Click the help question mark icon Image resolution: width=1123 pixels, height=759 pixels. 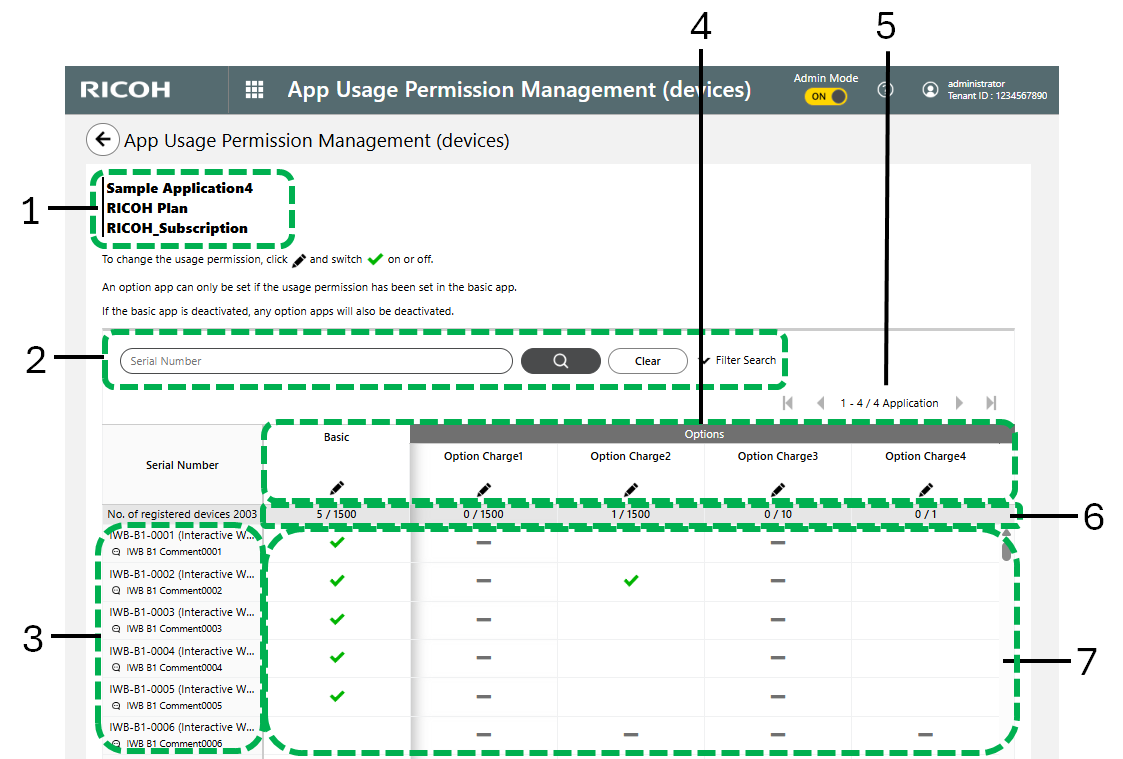coord(885,90)
